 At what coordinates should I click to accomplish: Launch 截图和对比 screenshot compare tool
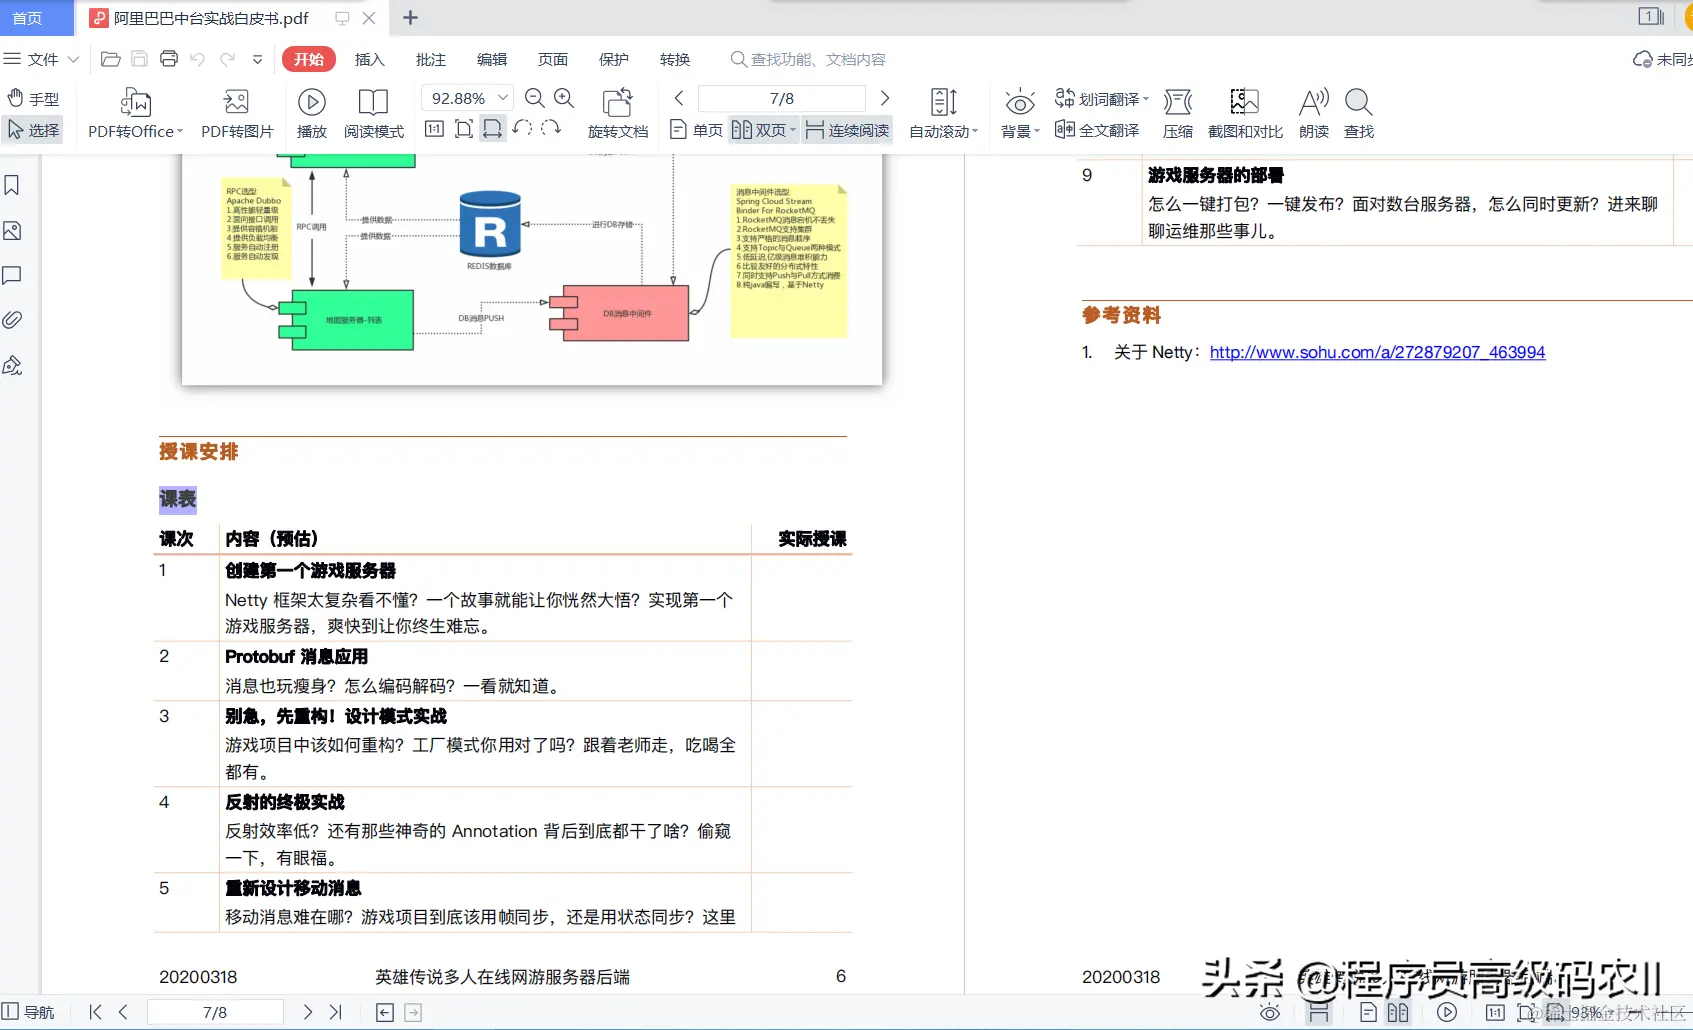click(1244, 112)
